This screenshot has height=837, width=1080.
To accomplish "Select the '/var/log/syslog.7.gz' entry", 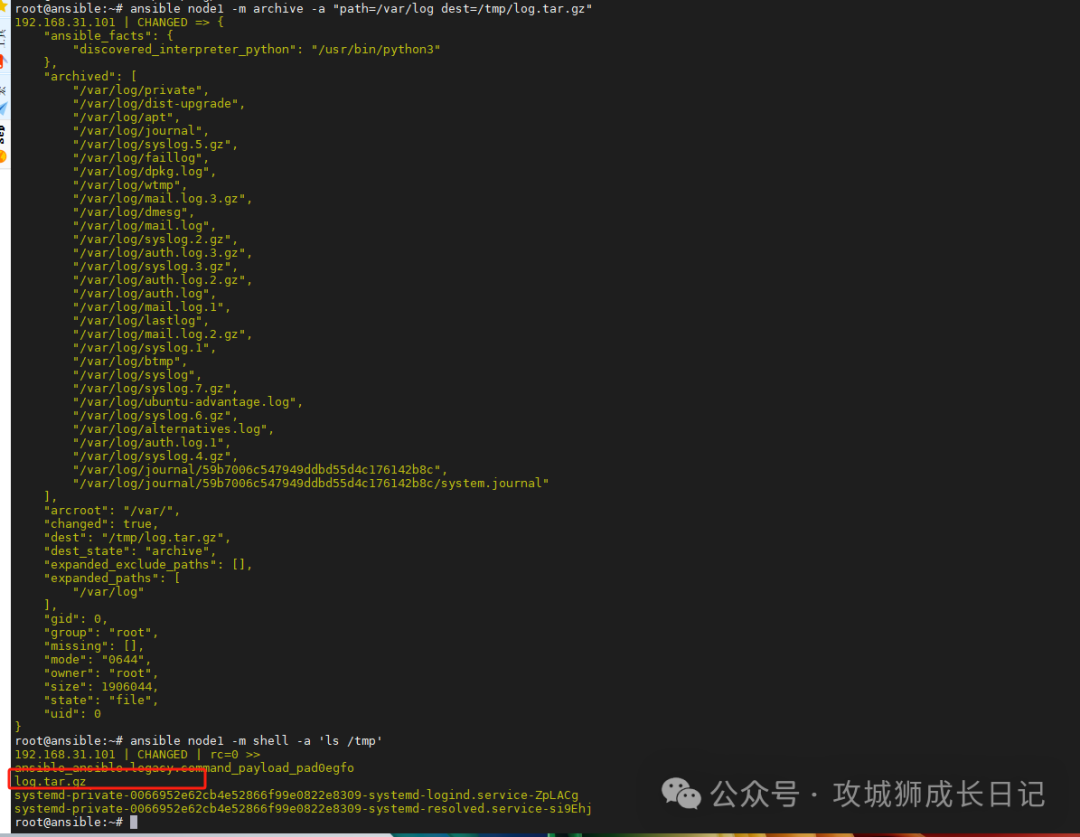I will coord(155,389).
